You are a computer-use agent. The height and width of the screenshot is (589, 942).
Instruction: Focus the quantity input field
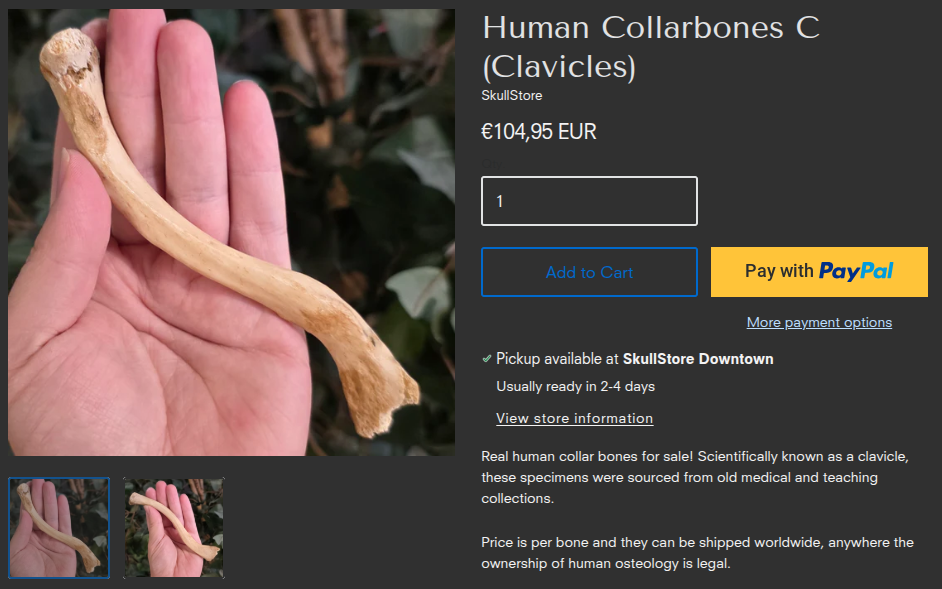(x=589, y=201)
